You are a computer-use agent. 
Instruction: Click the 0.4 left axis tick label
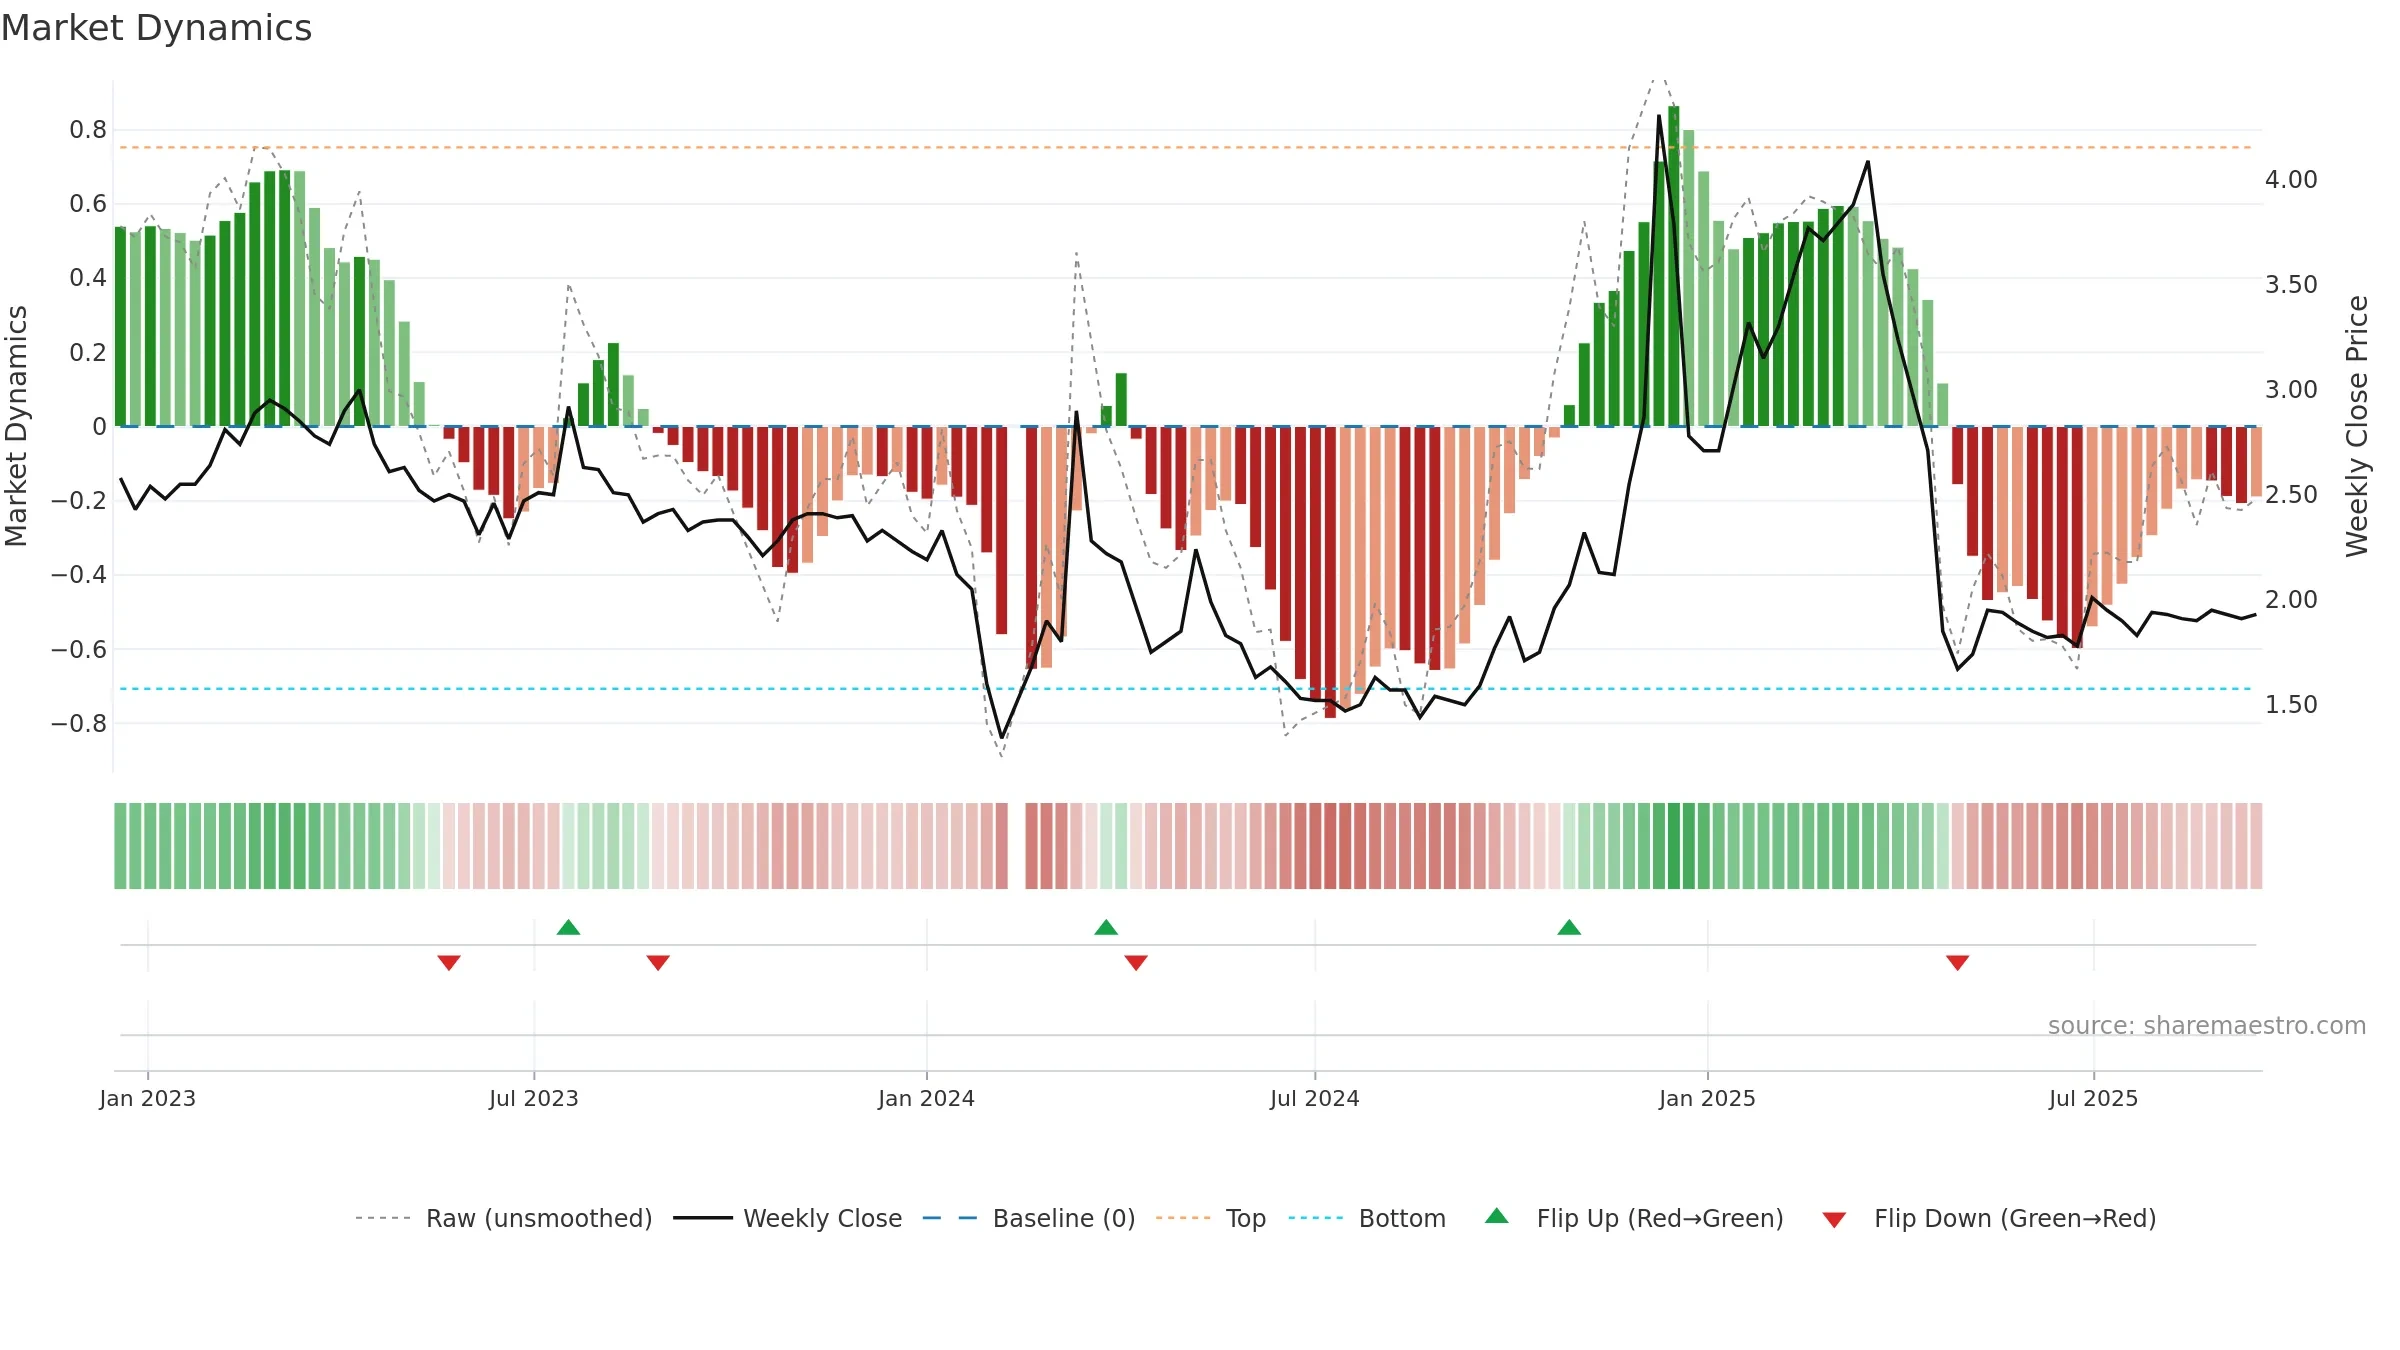click(88, 278)
